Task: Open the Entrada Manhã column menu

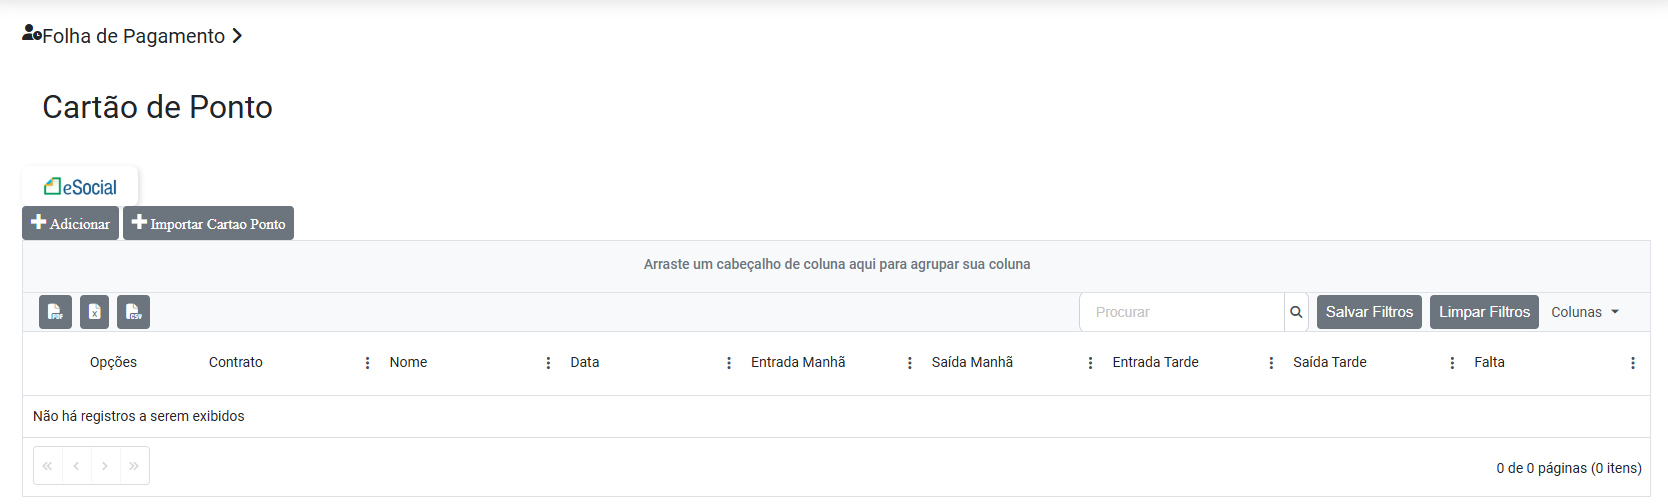Action: point(909,363)
